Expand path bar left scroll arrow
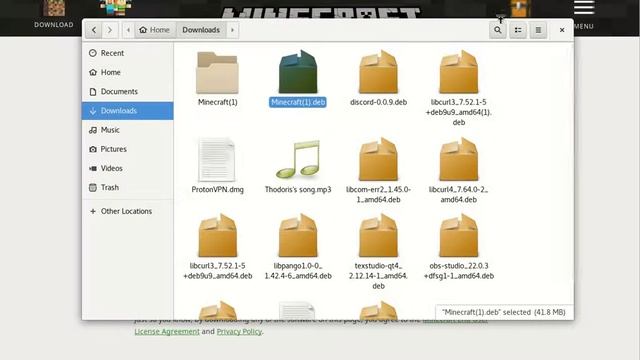Image resolution: width=640 pixels, height=360 pixels. click(128, 30)
